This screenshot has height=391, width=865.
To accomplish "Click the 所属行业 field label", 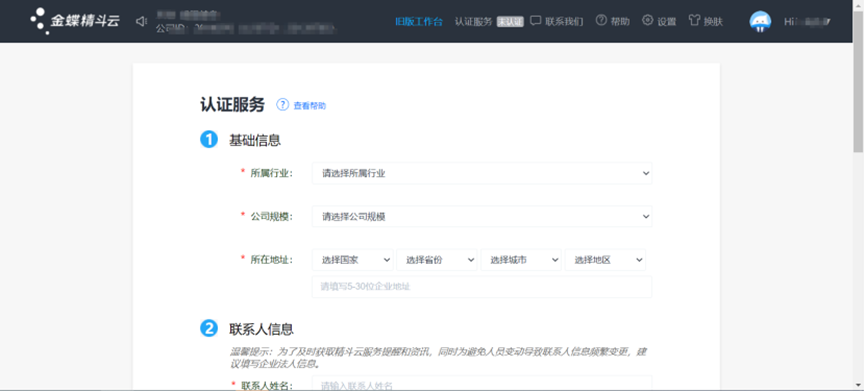I will tap(271, 173).
